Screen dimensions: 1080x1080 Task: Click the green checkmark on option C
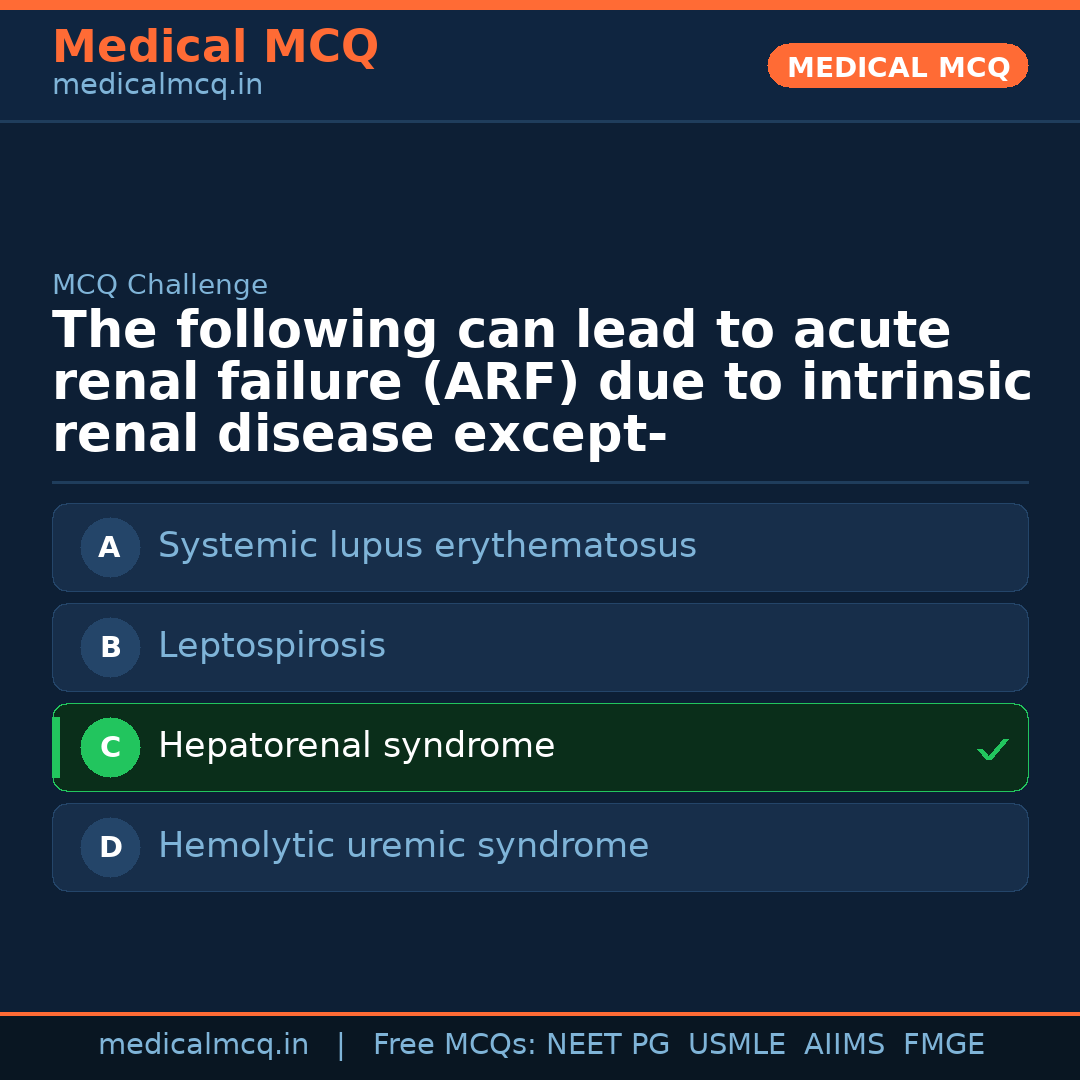tap(992, 749)
